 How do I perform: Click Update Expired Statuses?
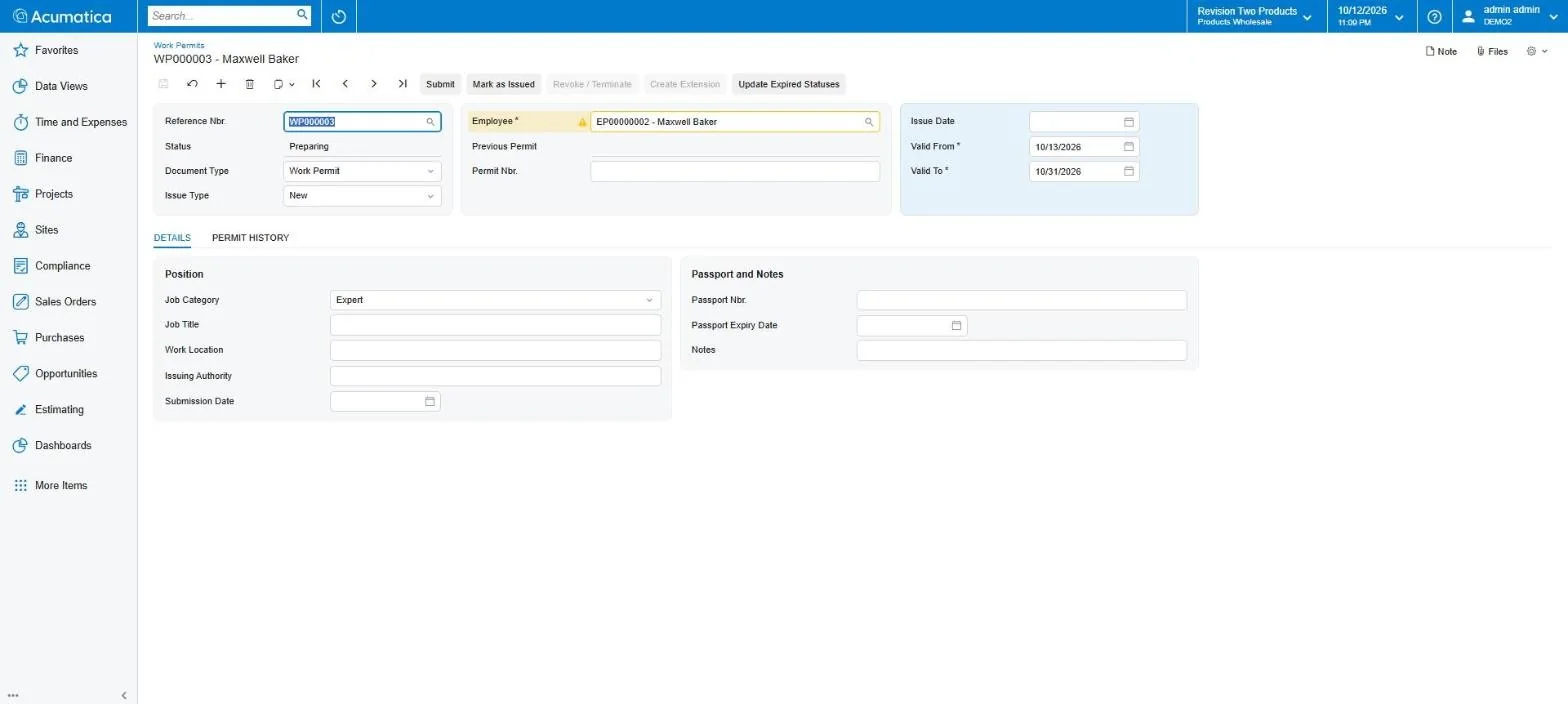click(x=789, y=84)
